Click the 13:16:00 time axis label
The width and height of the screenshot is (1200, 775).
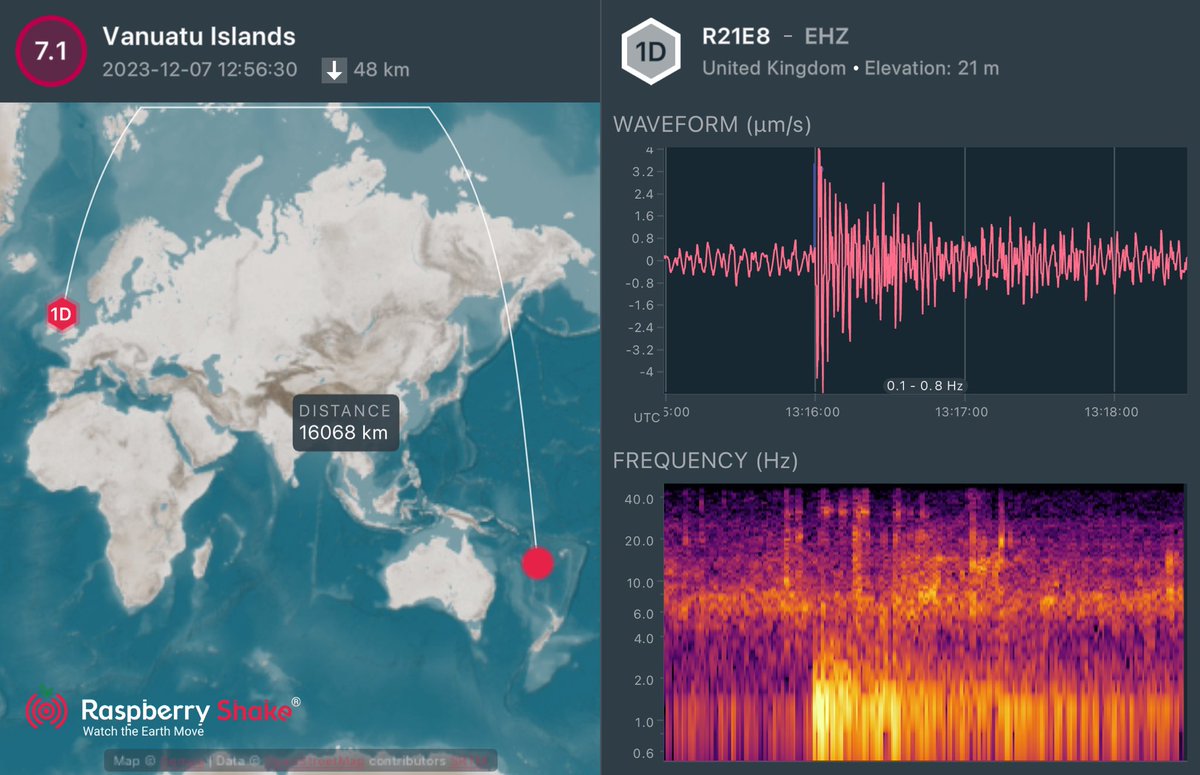pos(813,411)
